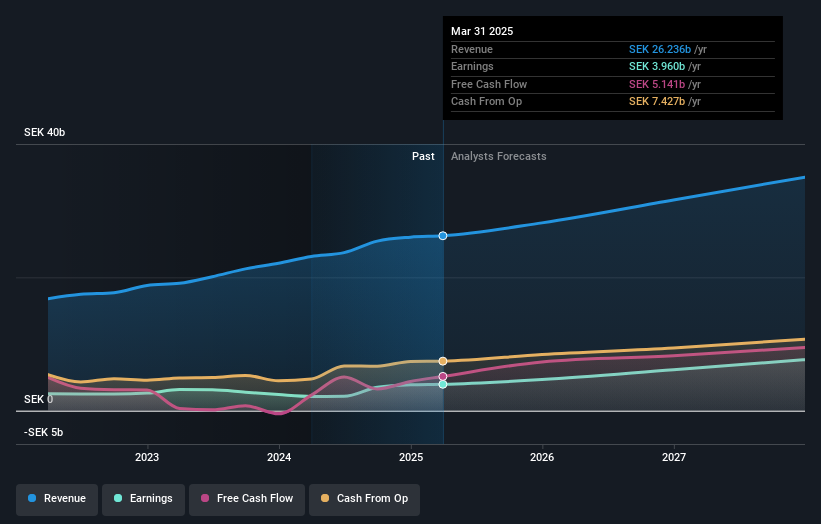Click the 'Analysts Forecasts' label

click(x=498, y=157)
